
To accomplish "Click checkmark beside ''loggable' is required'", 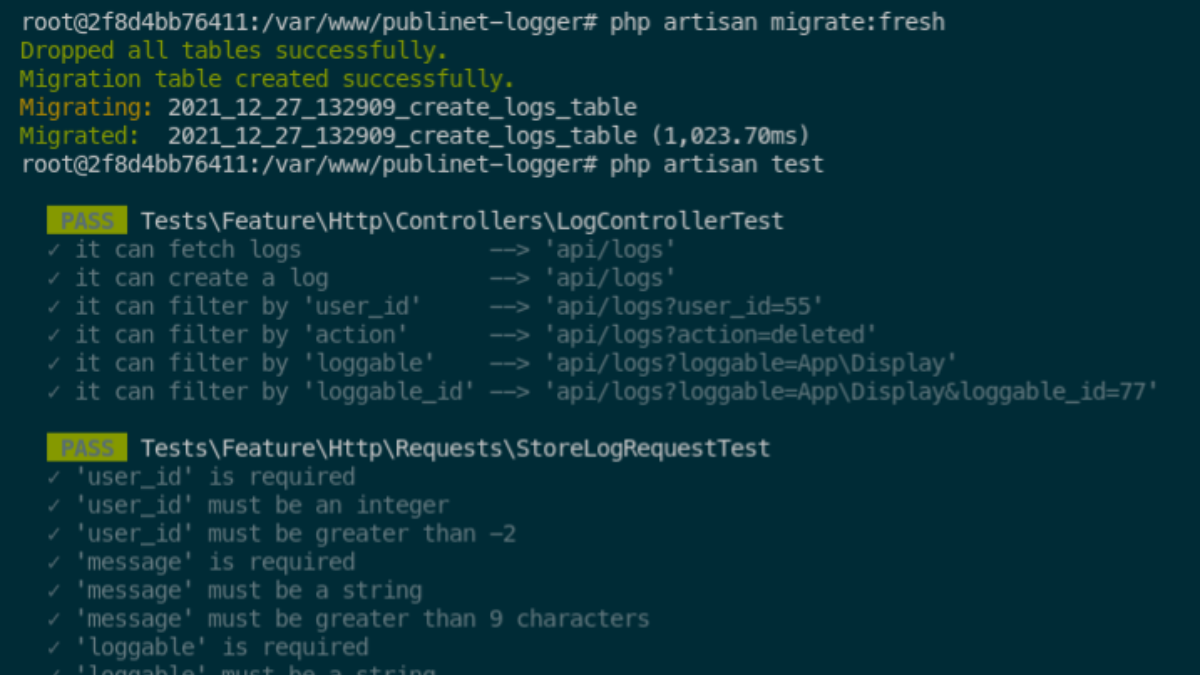I will pos(53,647).
